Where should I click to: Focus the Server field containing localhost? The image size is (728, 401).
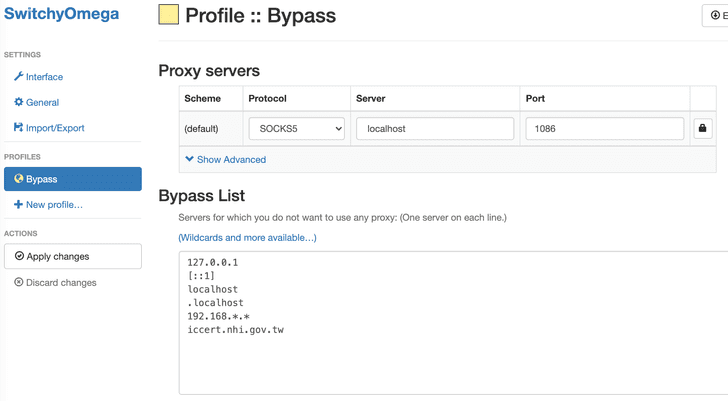coord(434,129)
